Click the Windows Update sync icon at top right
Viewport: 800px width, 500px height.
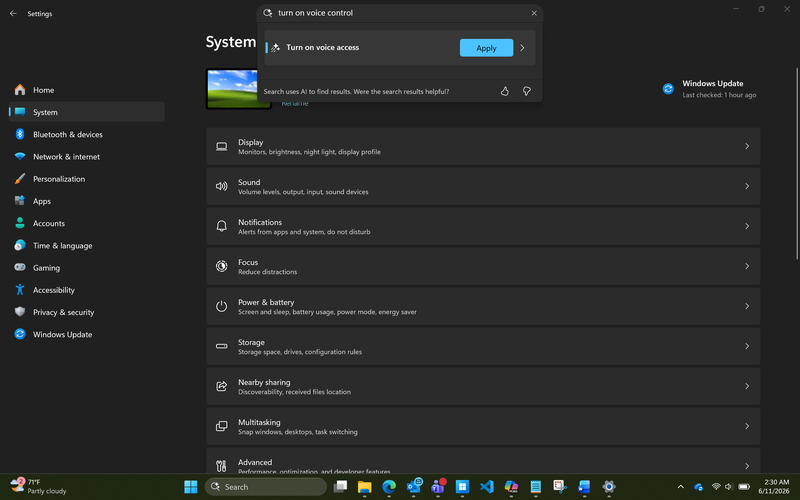tap(668, 89)
